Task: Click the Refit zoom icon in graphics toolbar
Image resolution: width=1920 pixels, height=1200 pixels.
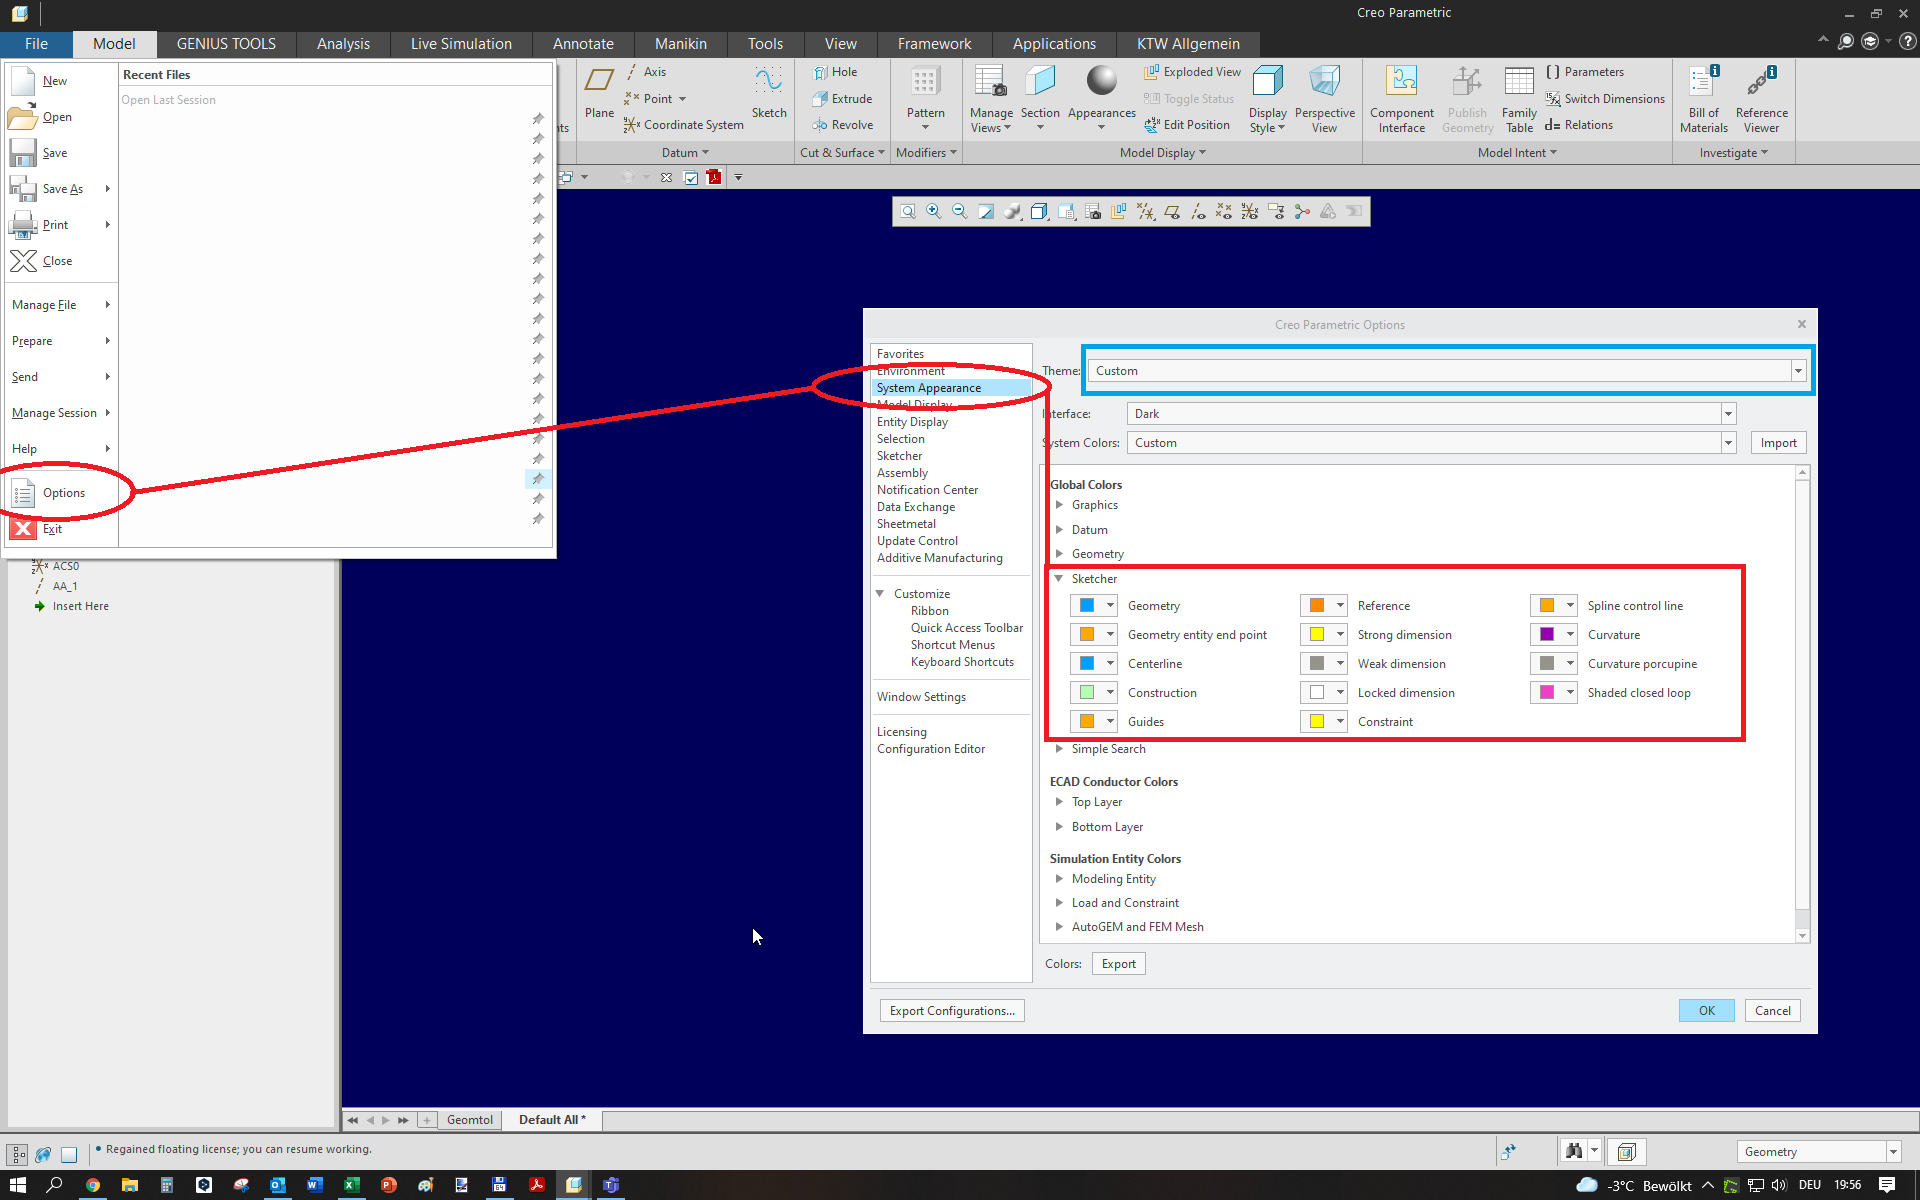Action: (908, 212)
